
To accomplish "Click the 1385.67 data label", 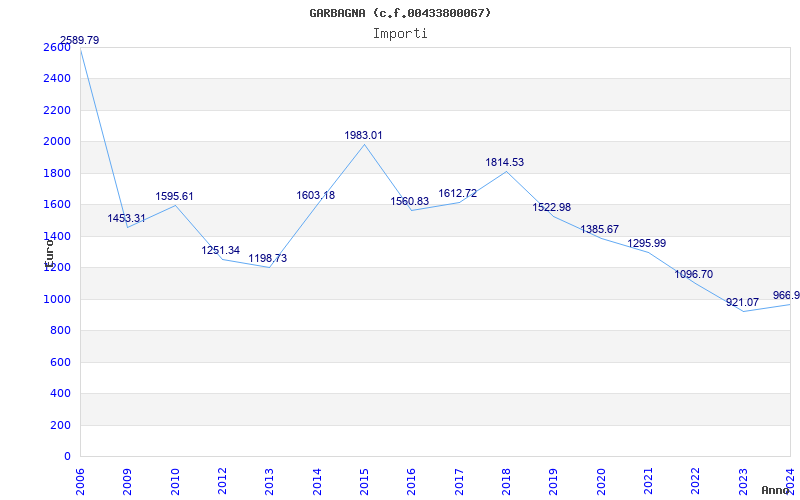I will [x=599, y=230].
